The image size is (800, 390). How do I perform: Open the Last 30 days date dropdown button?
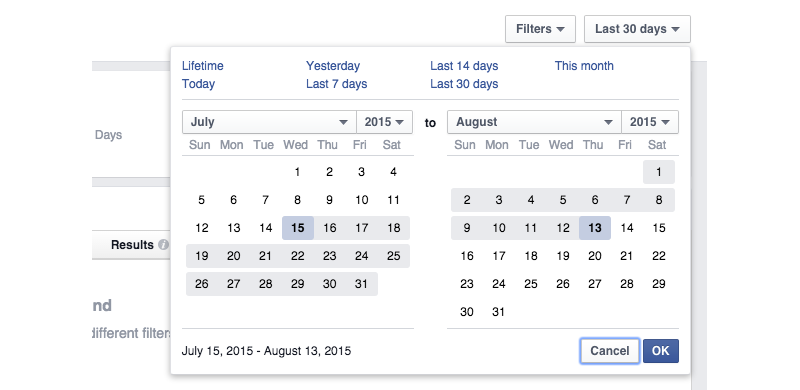click(637, 29)
